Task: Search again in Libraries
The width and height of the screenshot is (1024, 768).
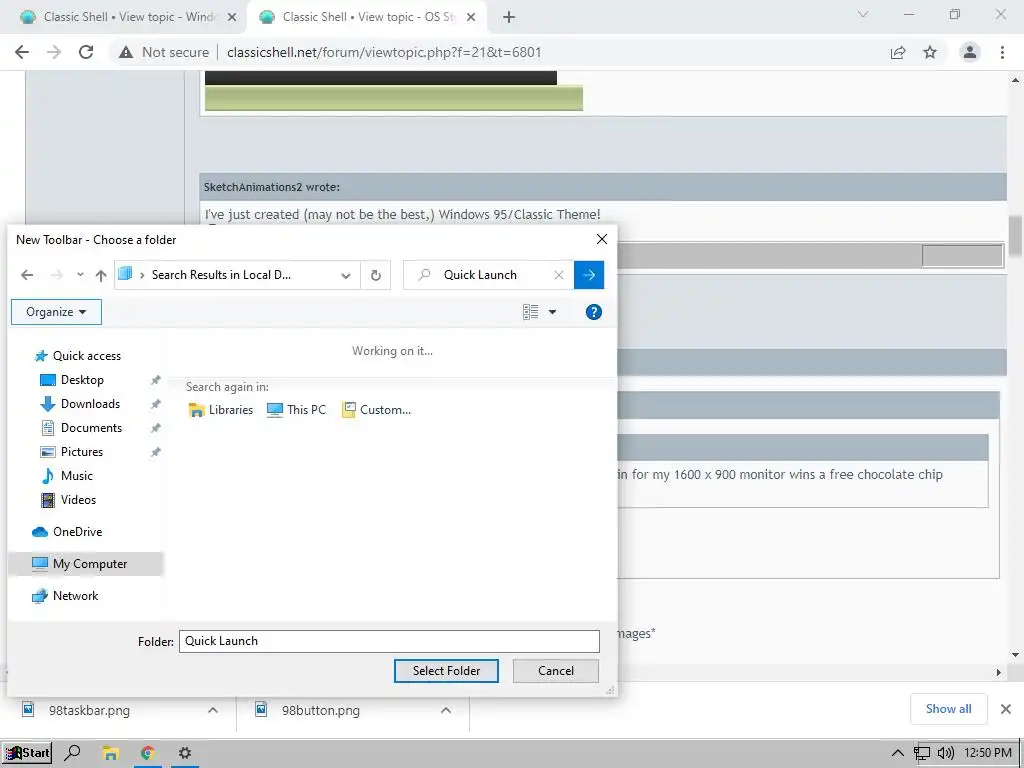Action: (221, 410)
